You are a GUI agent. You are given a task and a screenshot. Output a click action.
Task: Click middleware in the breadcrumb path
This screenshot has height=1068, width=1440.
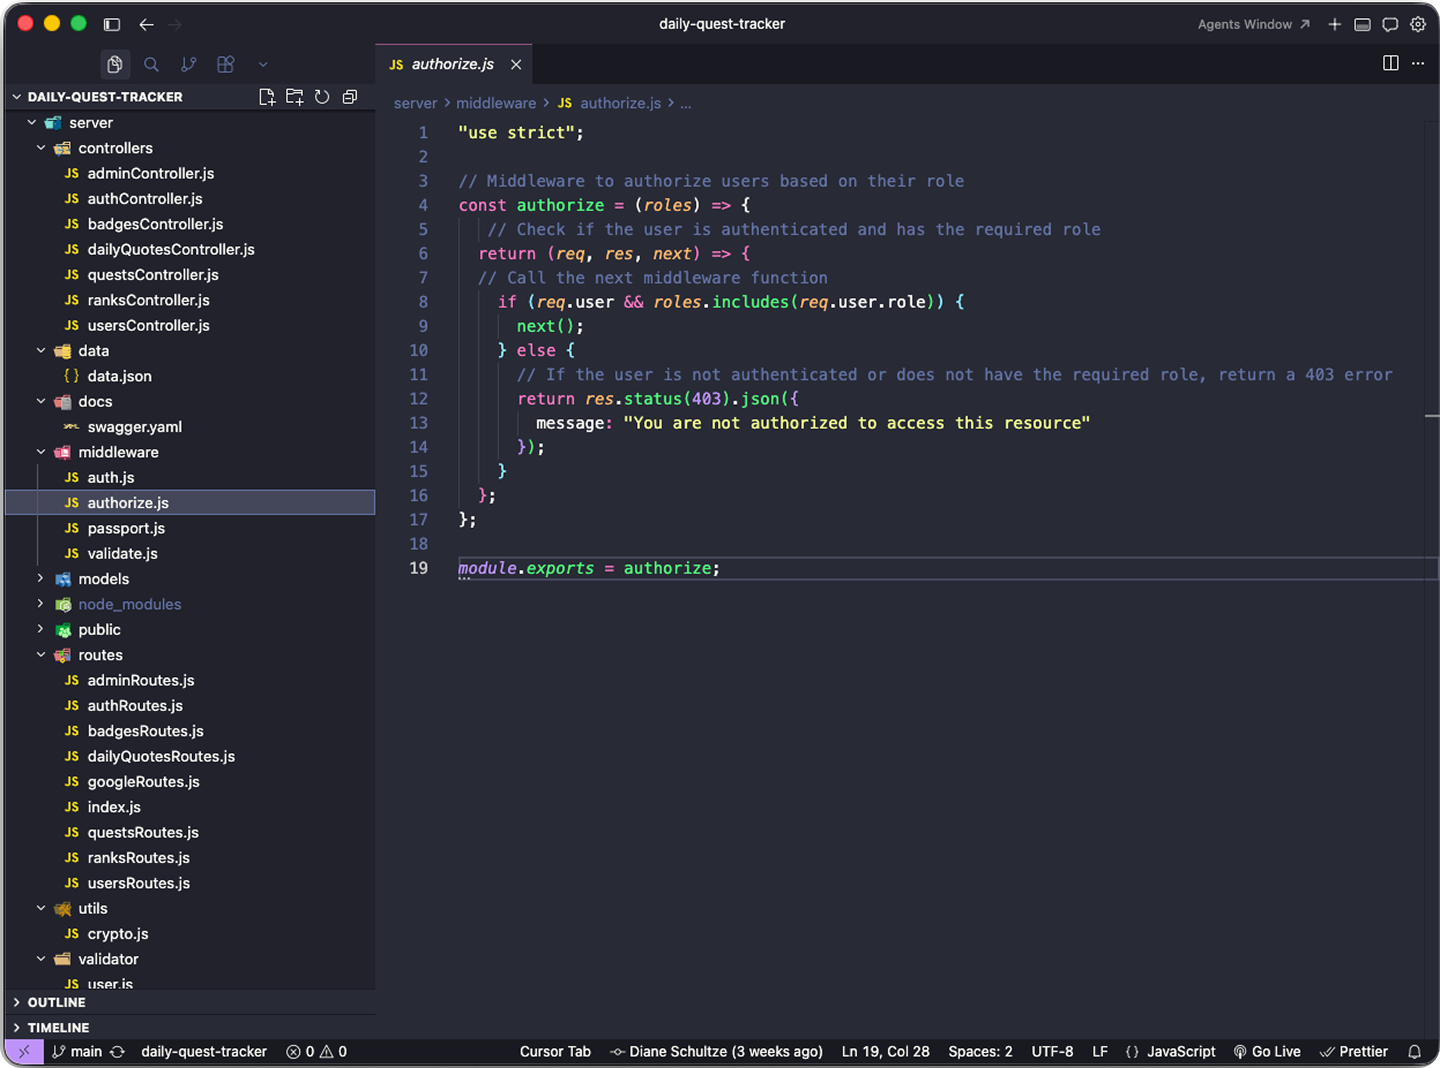[x=496, y=103]
